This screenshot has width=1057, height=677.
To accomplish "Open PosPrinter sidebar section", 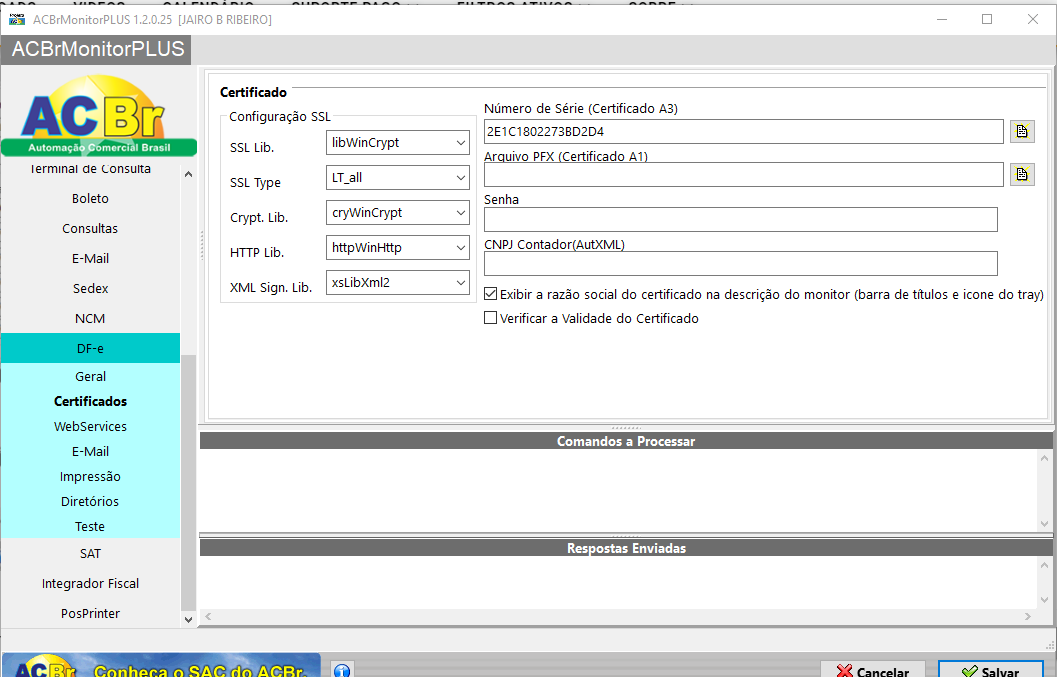I will click(x=90, y=613).
